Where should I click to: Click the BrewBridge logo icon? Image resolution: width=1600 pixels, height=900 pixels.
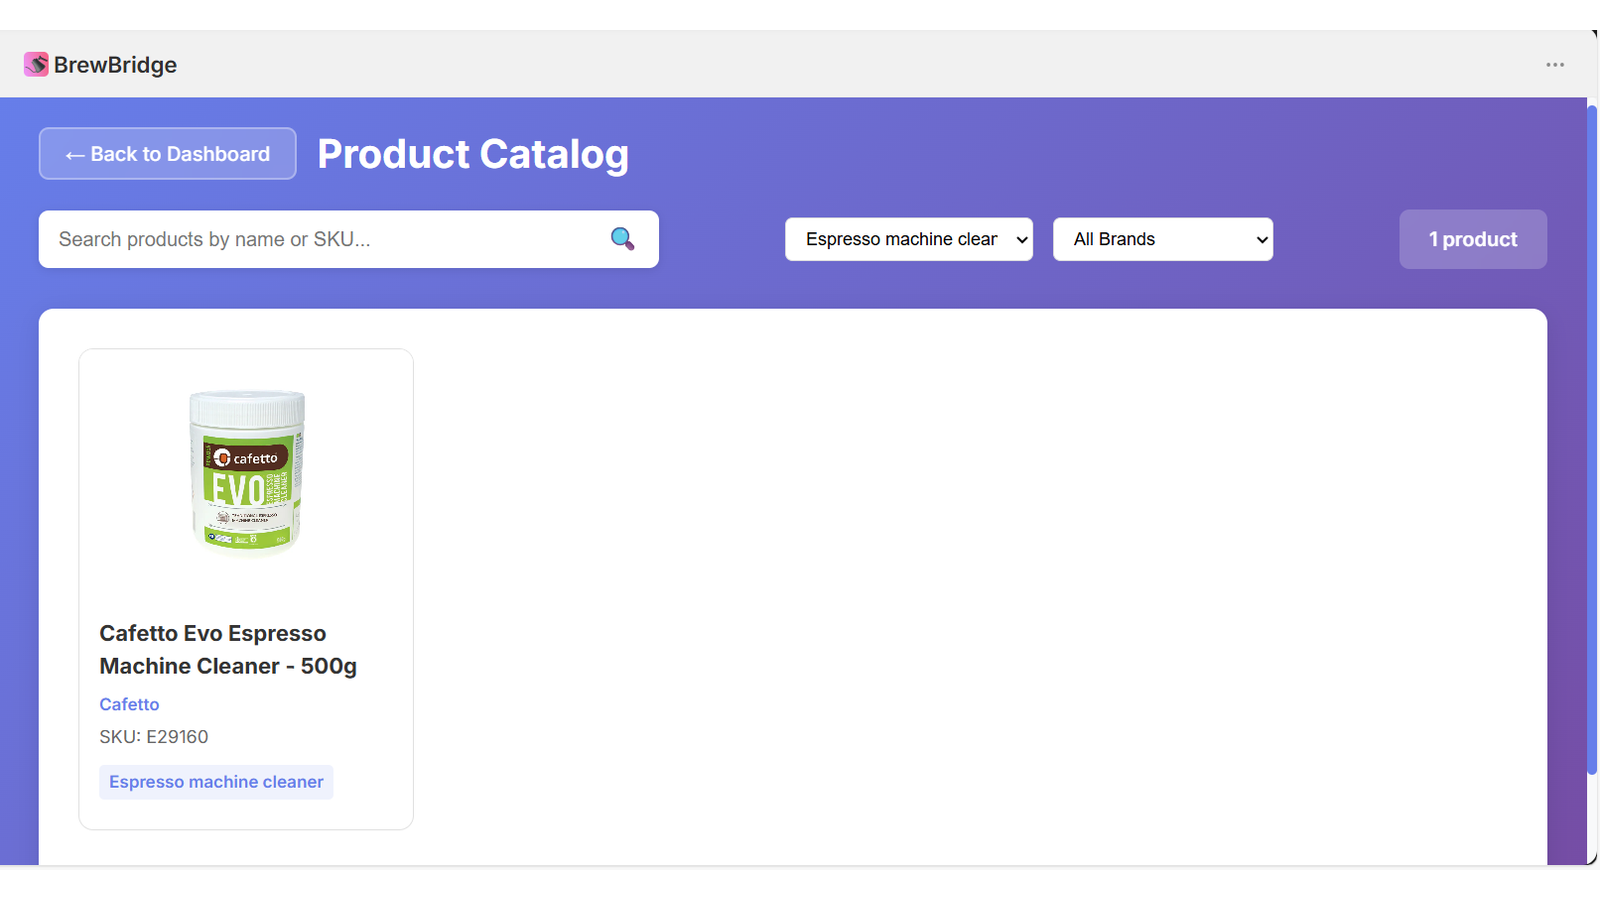36,65
